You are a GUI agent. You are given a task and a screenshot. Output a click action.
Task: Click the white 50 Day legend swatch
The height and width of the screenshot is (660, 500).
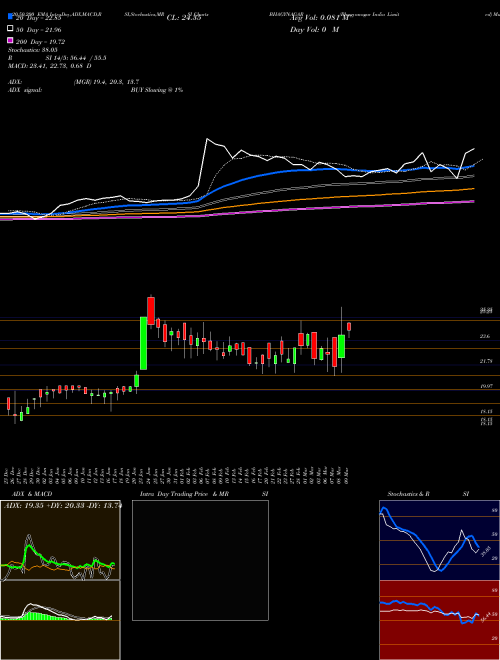[10, 29]
